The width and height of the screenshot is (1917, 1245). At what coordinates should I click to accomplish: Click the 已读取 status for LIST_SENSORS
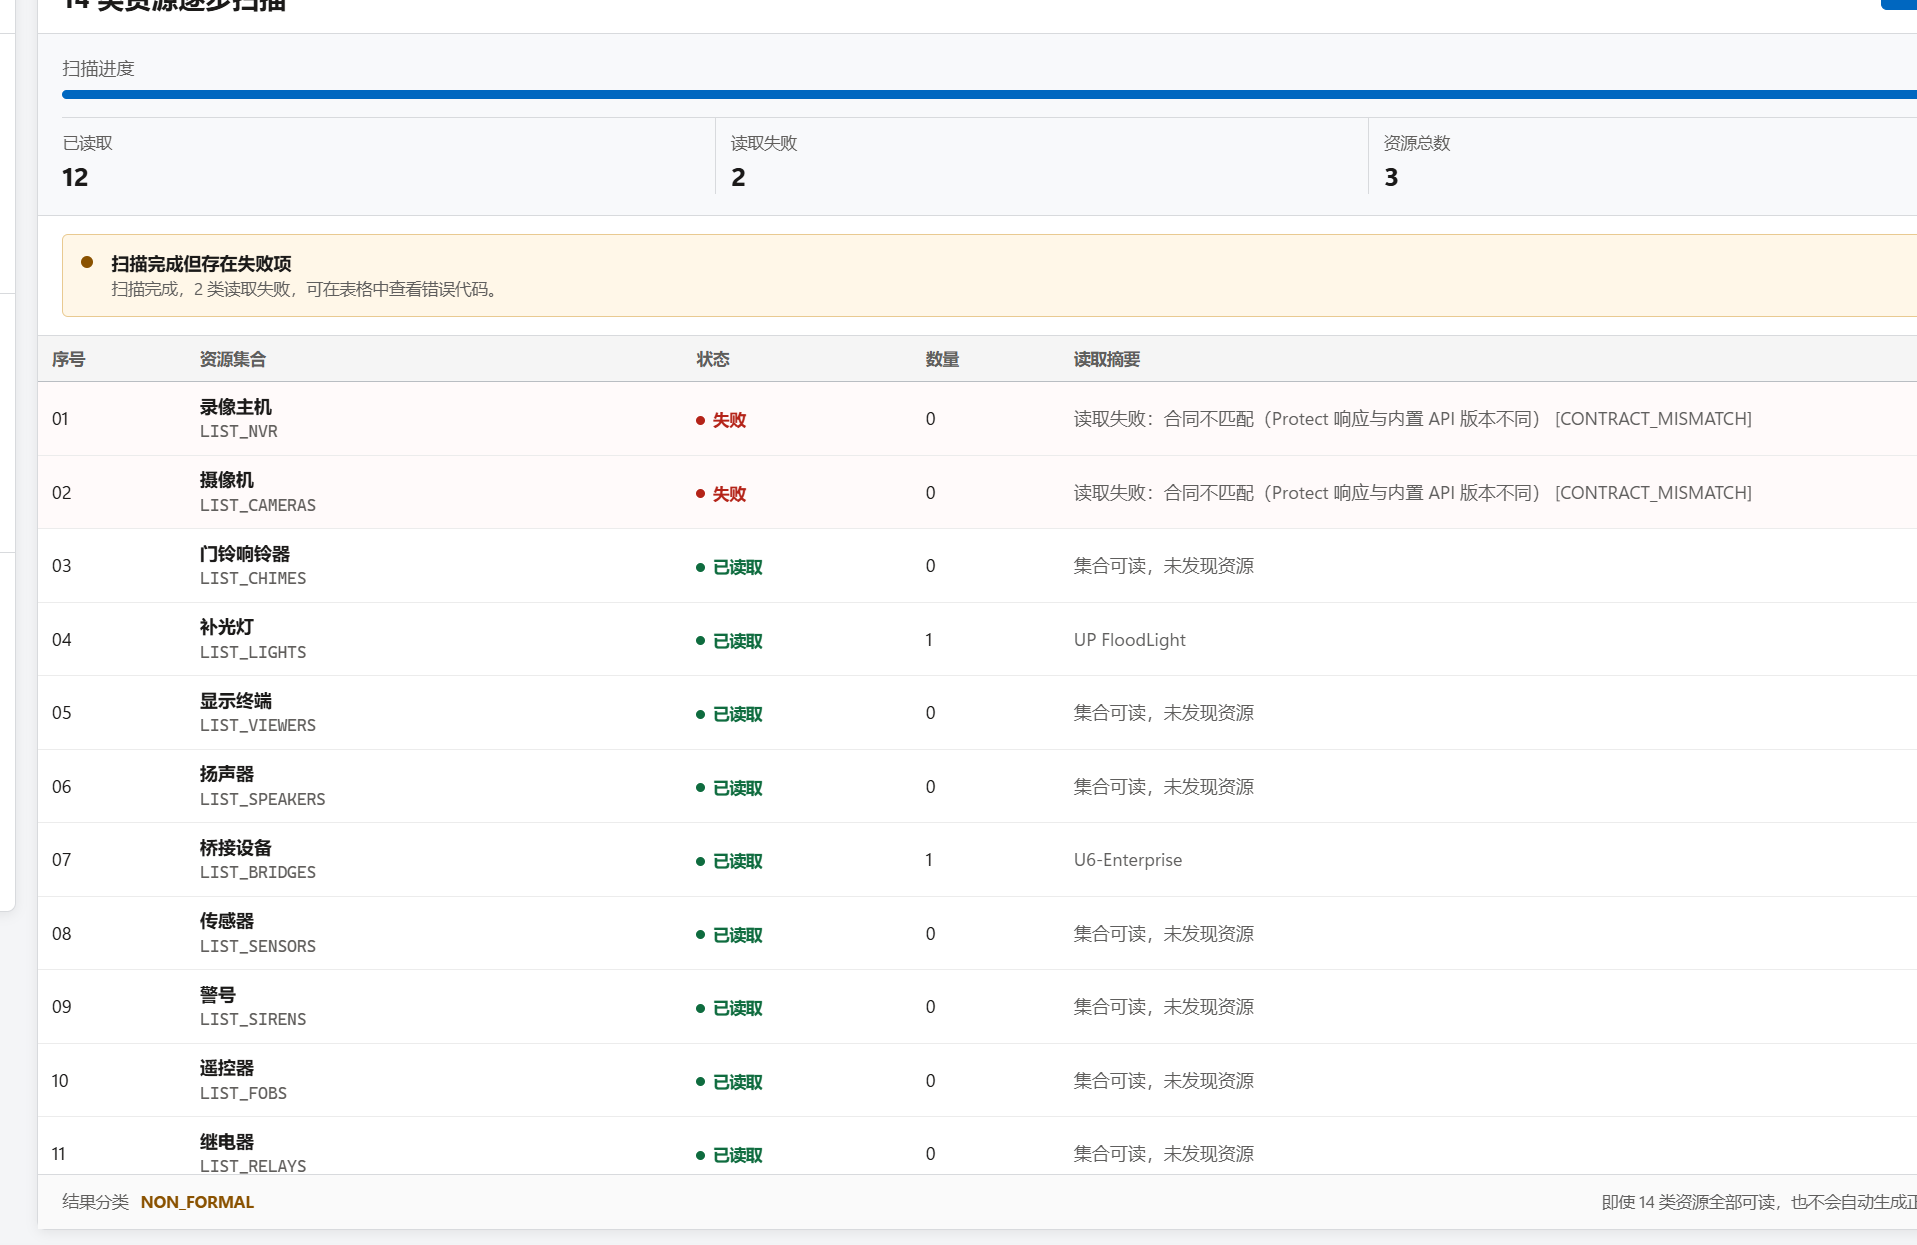tap(729, 935)
